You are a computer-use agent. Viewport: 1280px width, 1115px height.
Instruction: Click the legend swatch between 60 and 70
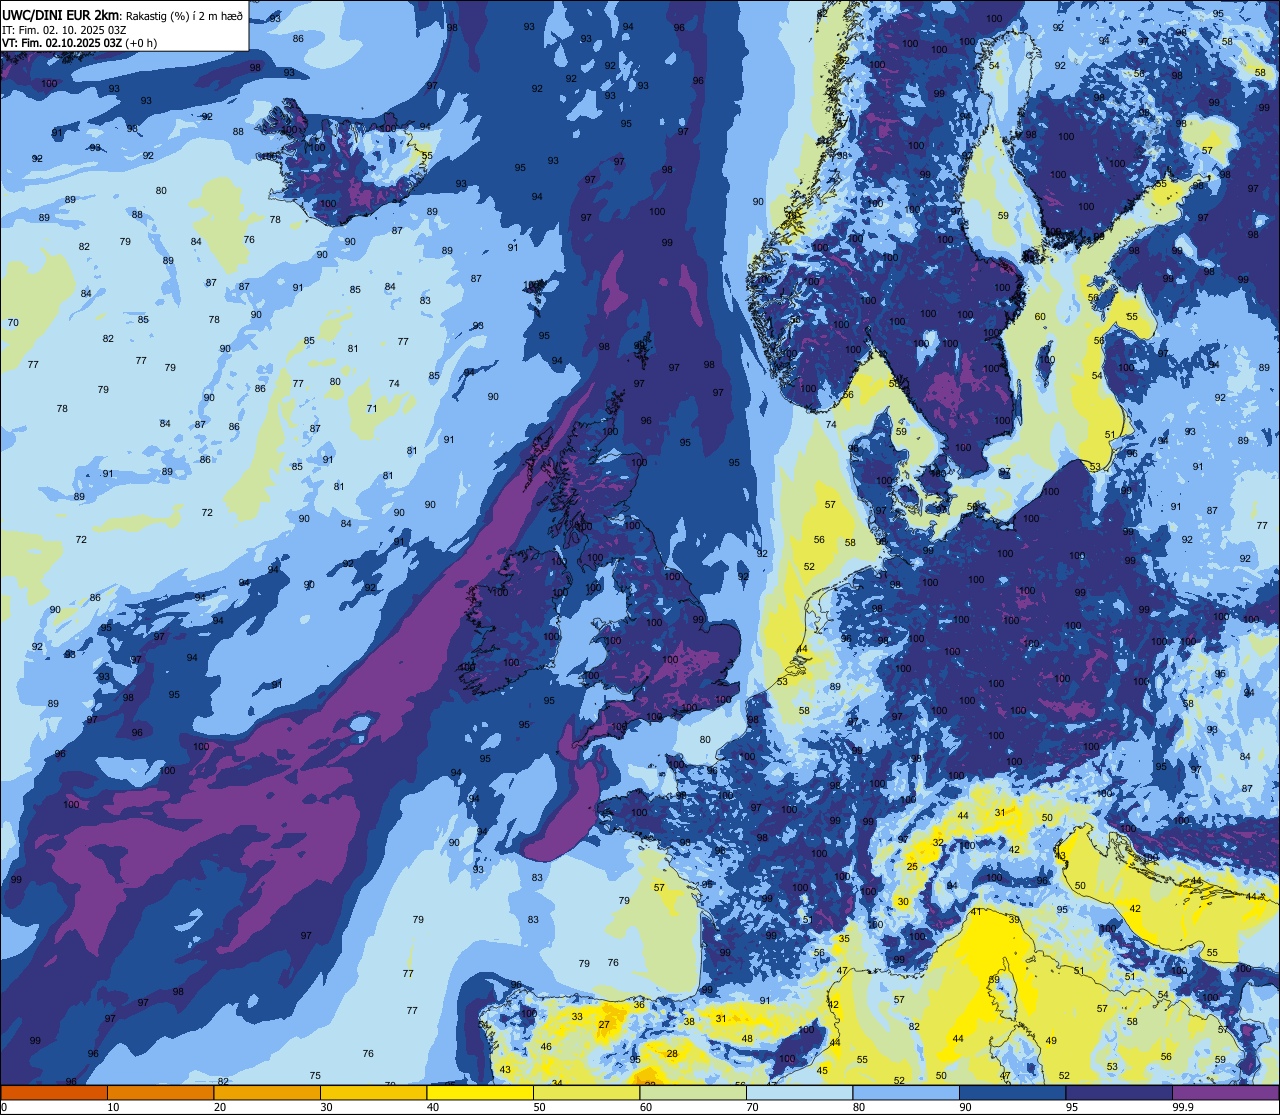[x=693, y=1092]
